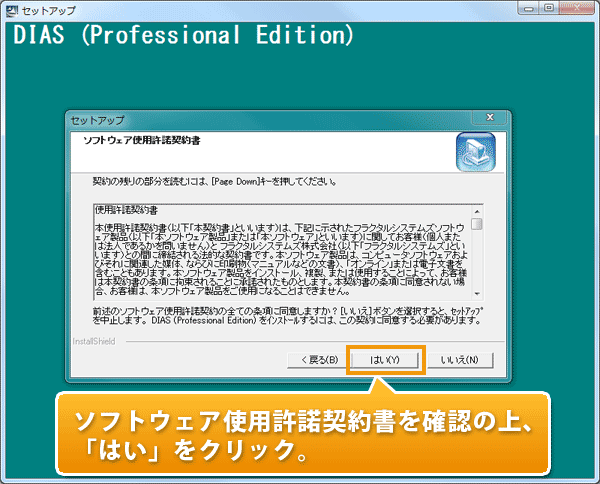Image resolution: width=600 pixels, height=484 pixels.
Task: Close the inner セットアップ license dialog
Action: (490, 119)
